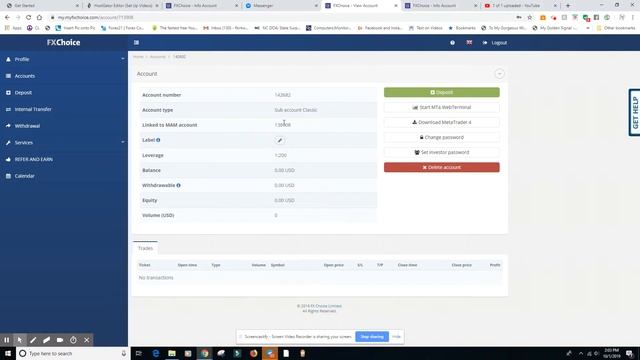Open the Profile sidebar item
Viewport: 640px width, 360px height.
(x=22, y=59)
